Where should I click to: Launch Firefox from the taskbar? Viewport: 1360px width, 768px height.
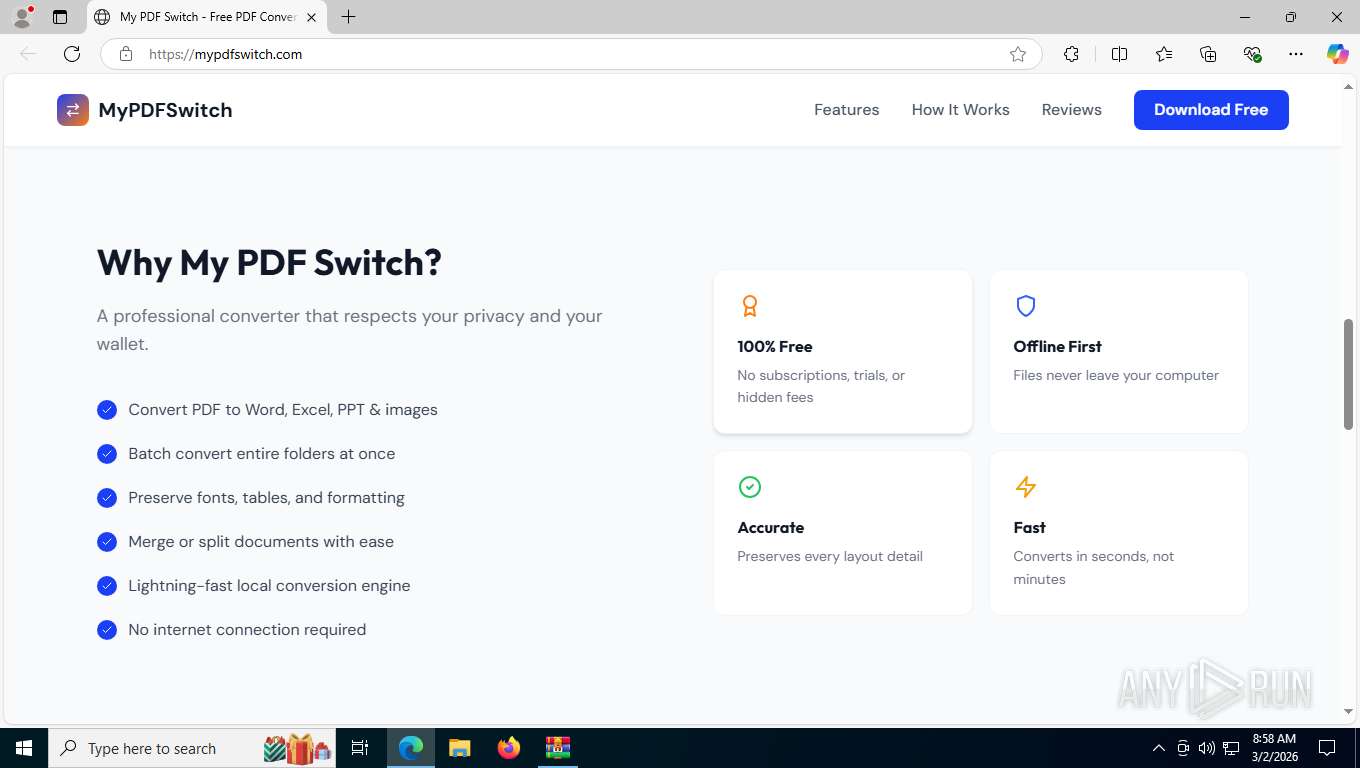(509, 748)
